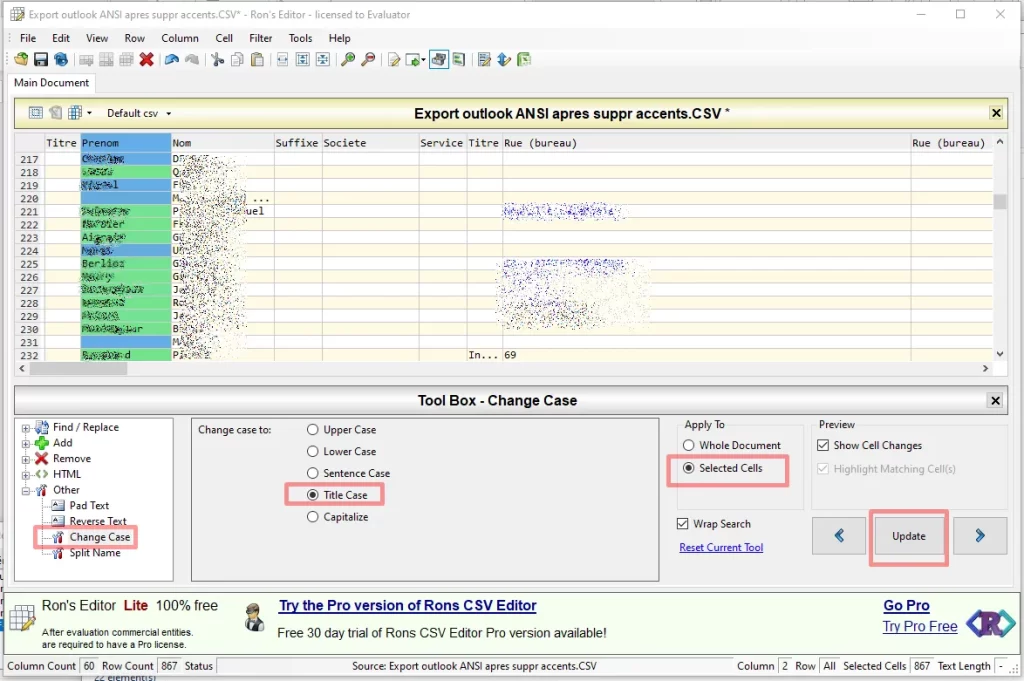Click the export arrow icon in toolbar

[x=412, y=59]
